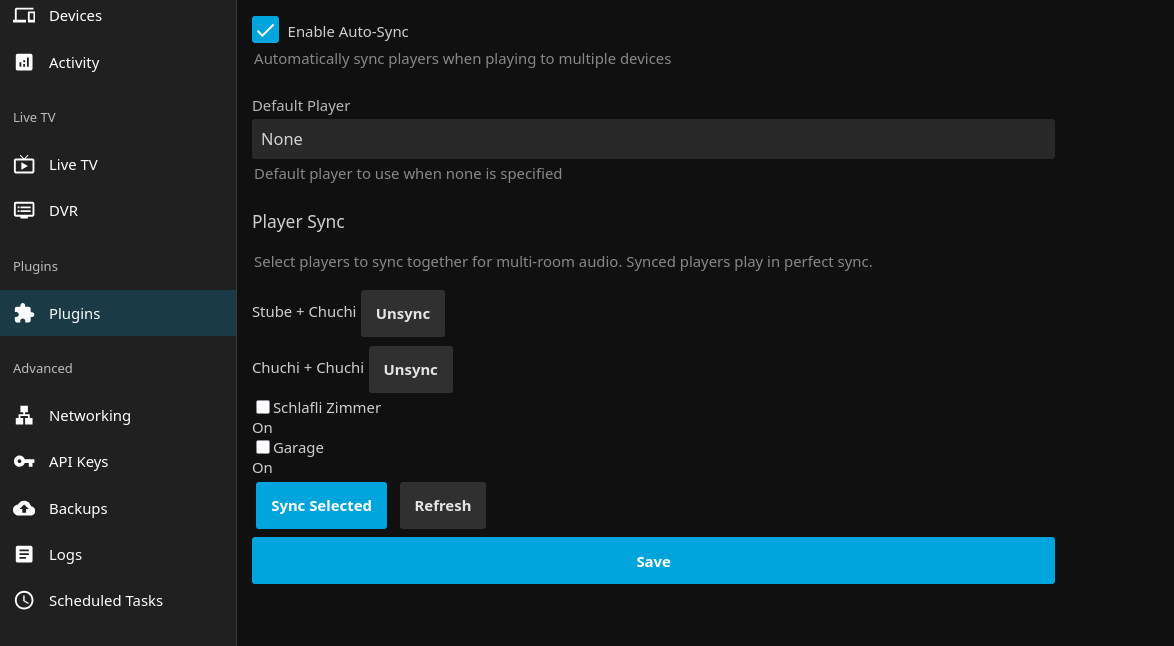1174x646 pixels.
Task: Click the Devices icon in the sidebar
Action: pyautogui.click(x=24, y=15)
